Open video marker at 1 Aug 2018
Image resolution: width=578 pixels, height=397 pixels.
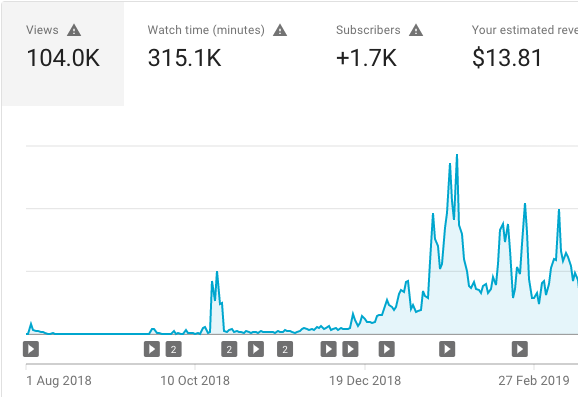click(31, 349)
